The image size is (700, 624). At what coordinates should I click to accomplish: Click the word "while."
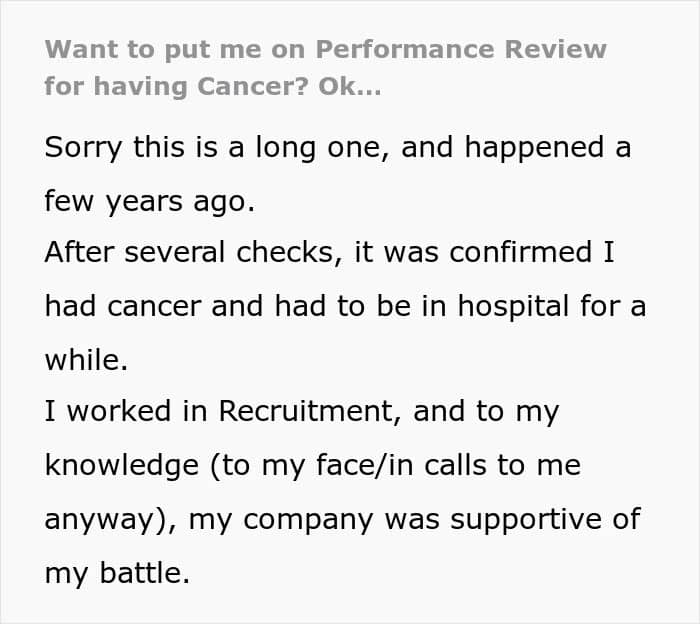[86, 360]
